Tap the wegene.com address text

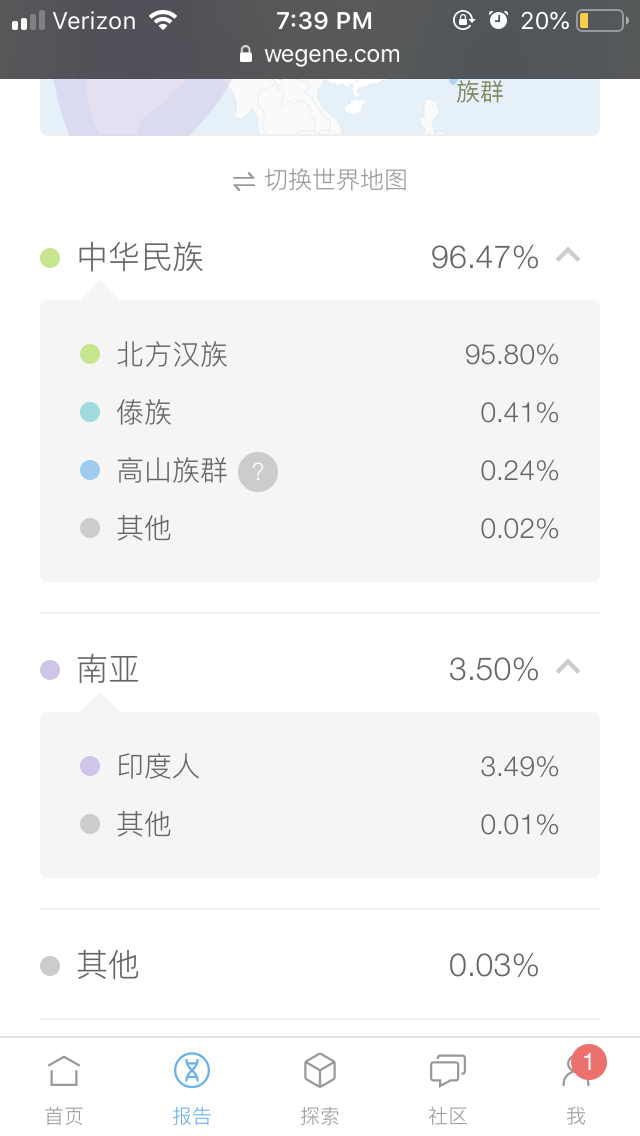coord(332,54)
